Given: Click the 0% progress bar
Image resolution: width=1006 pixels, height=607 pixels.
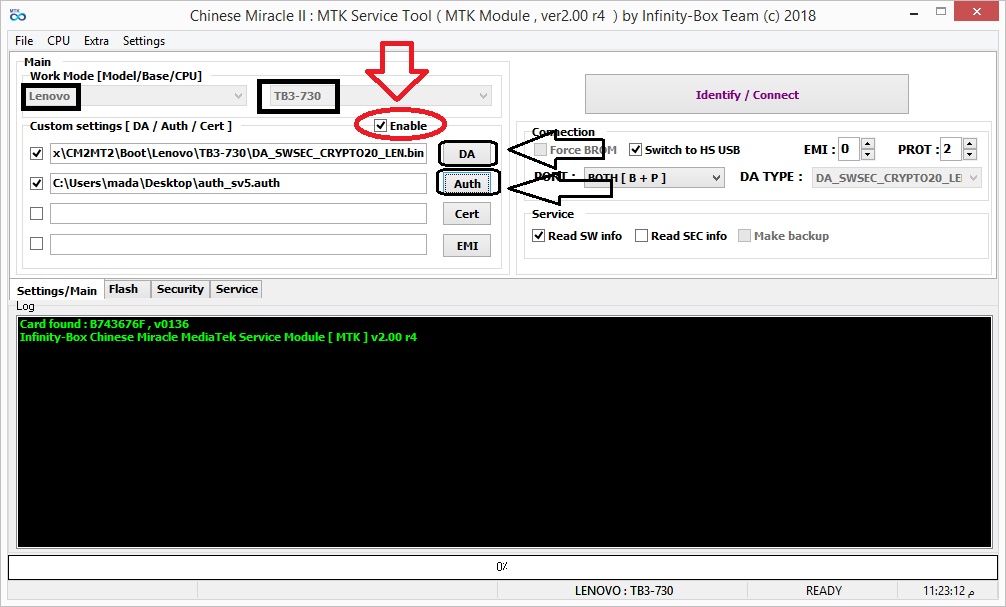Looking at the screenshot, I should coord(502,567).
